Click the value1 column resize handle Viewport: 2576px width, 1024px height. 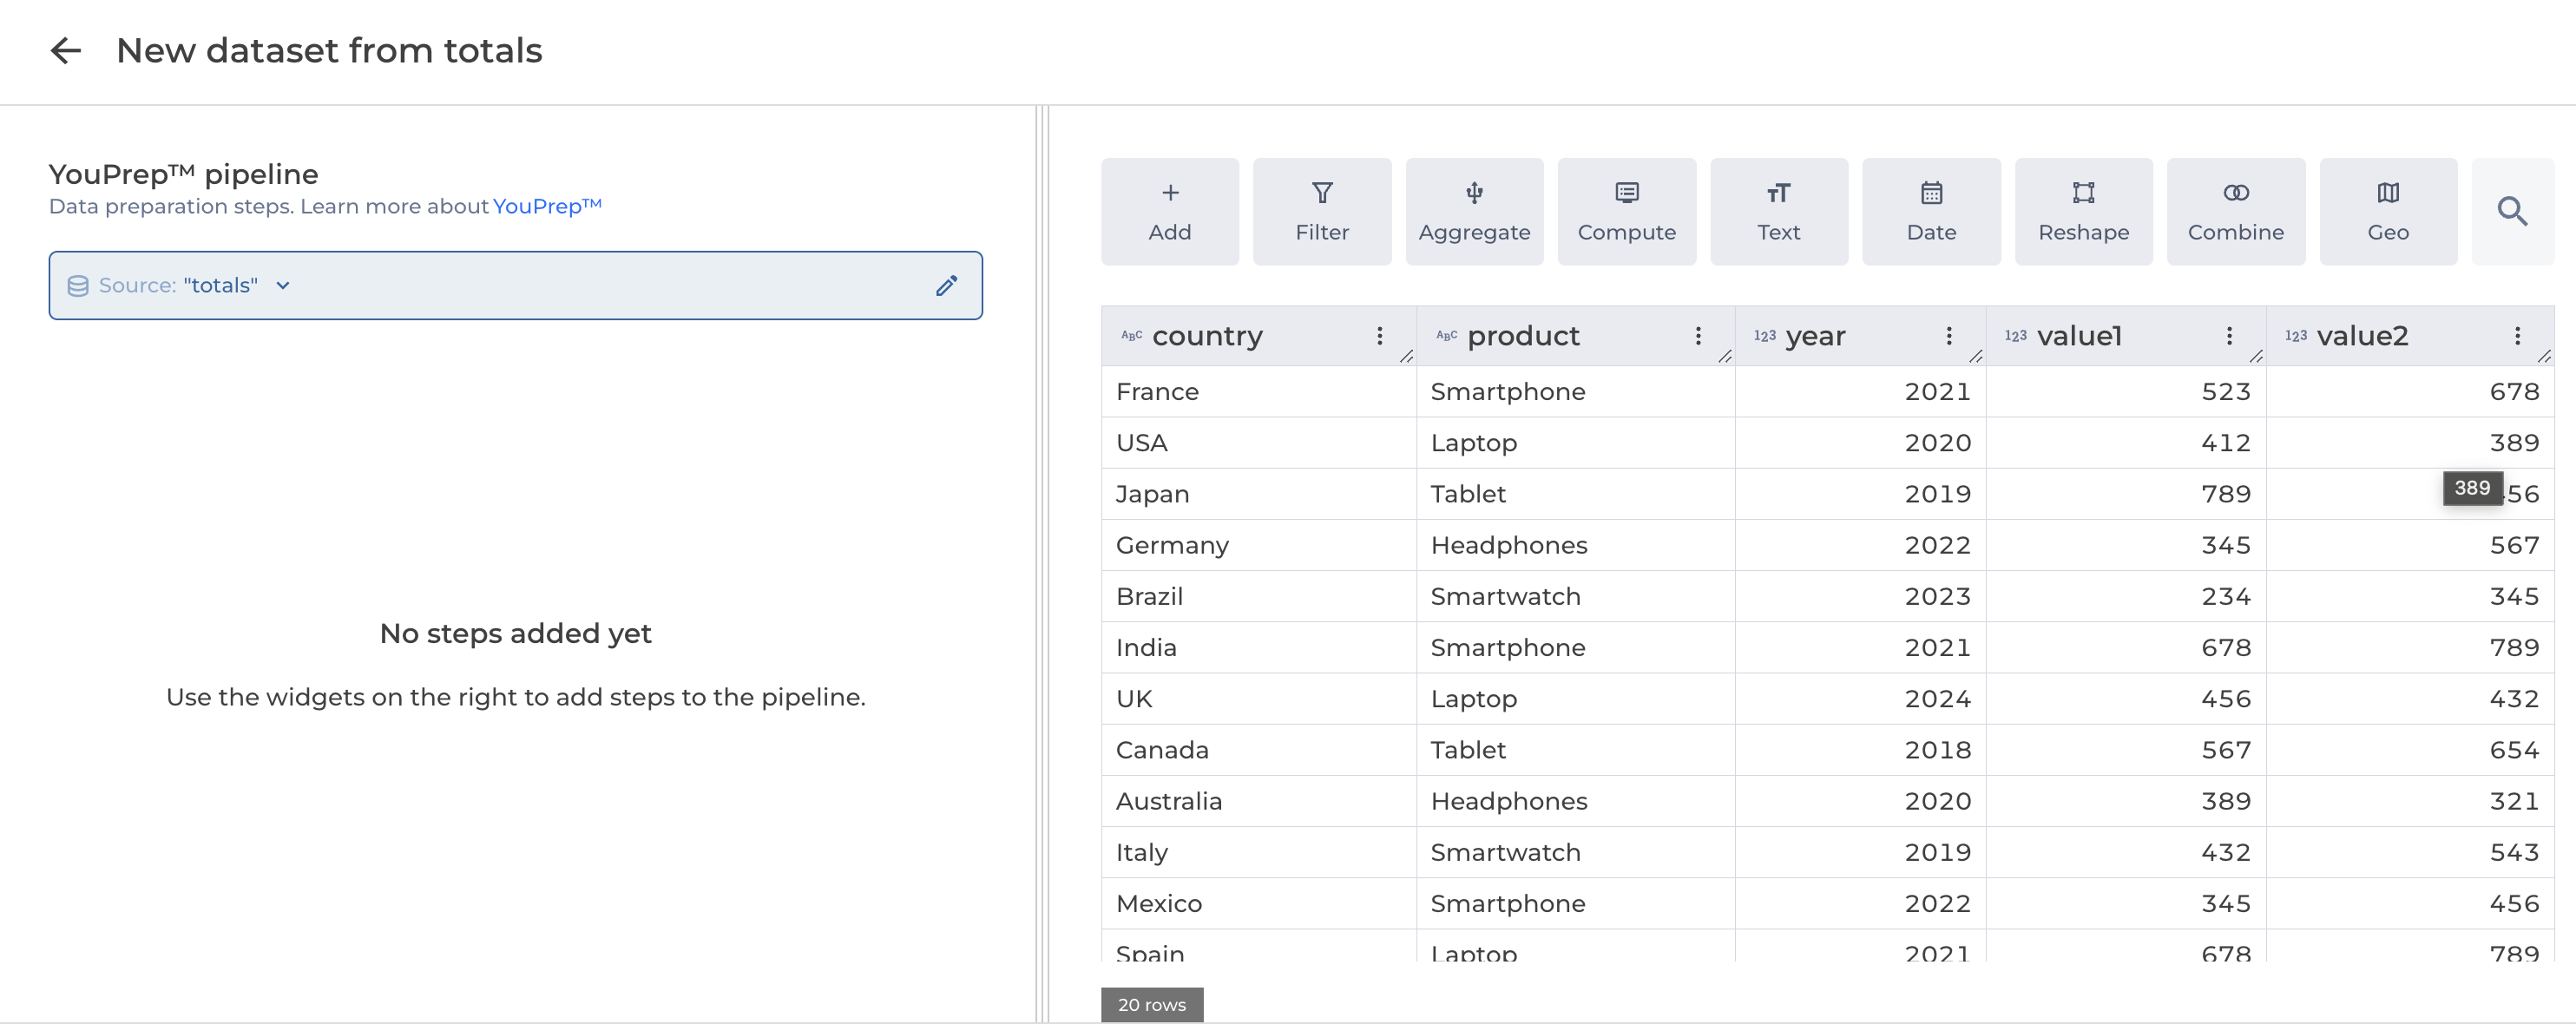coord(2255,357)
